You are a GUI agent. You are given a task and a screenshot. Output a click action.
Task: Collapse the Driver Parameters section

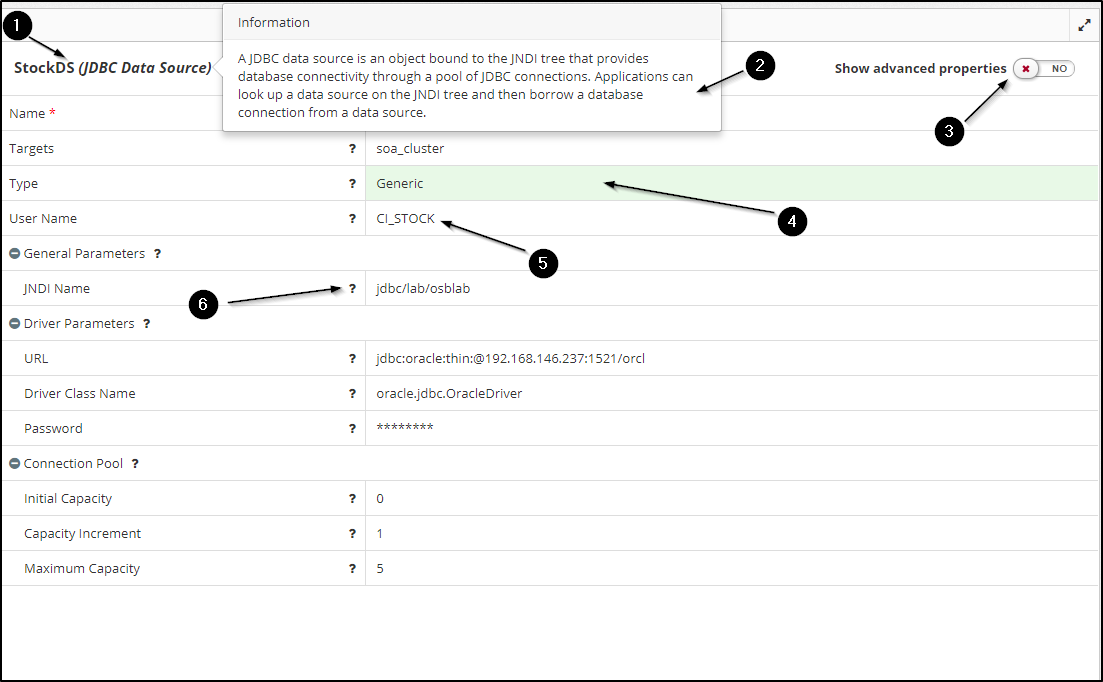click(x=15, y=324)
